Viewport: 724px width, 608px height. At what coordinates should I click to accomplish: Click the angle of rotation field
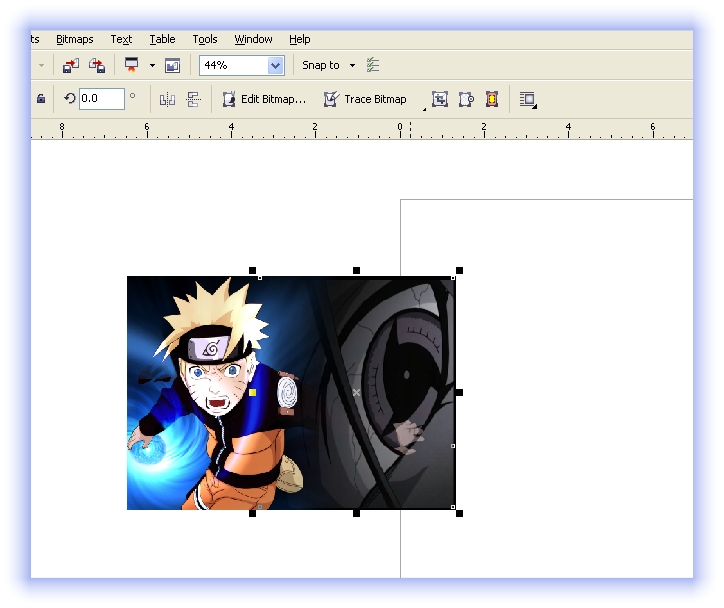(x=102, y=98)
